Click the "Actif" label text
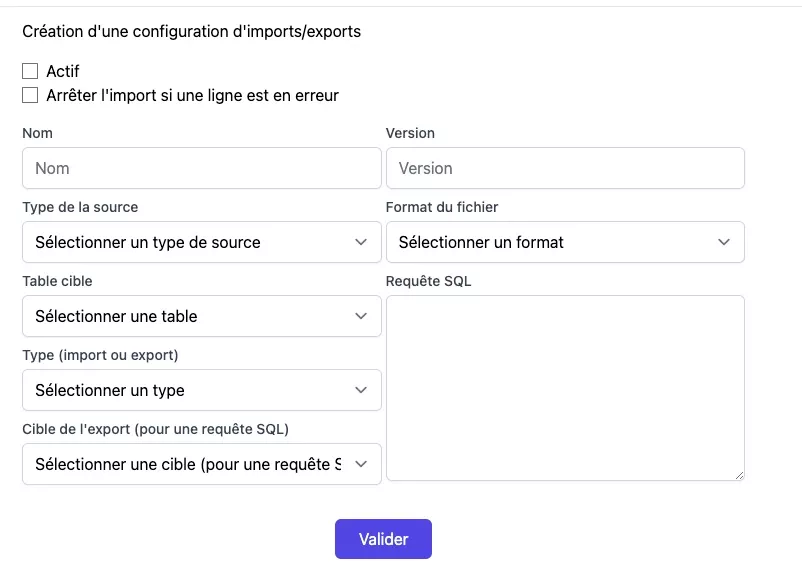 pos(63,72)
